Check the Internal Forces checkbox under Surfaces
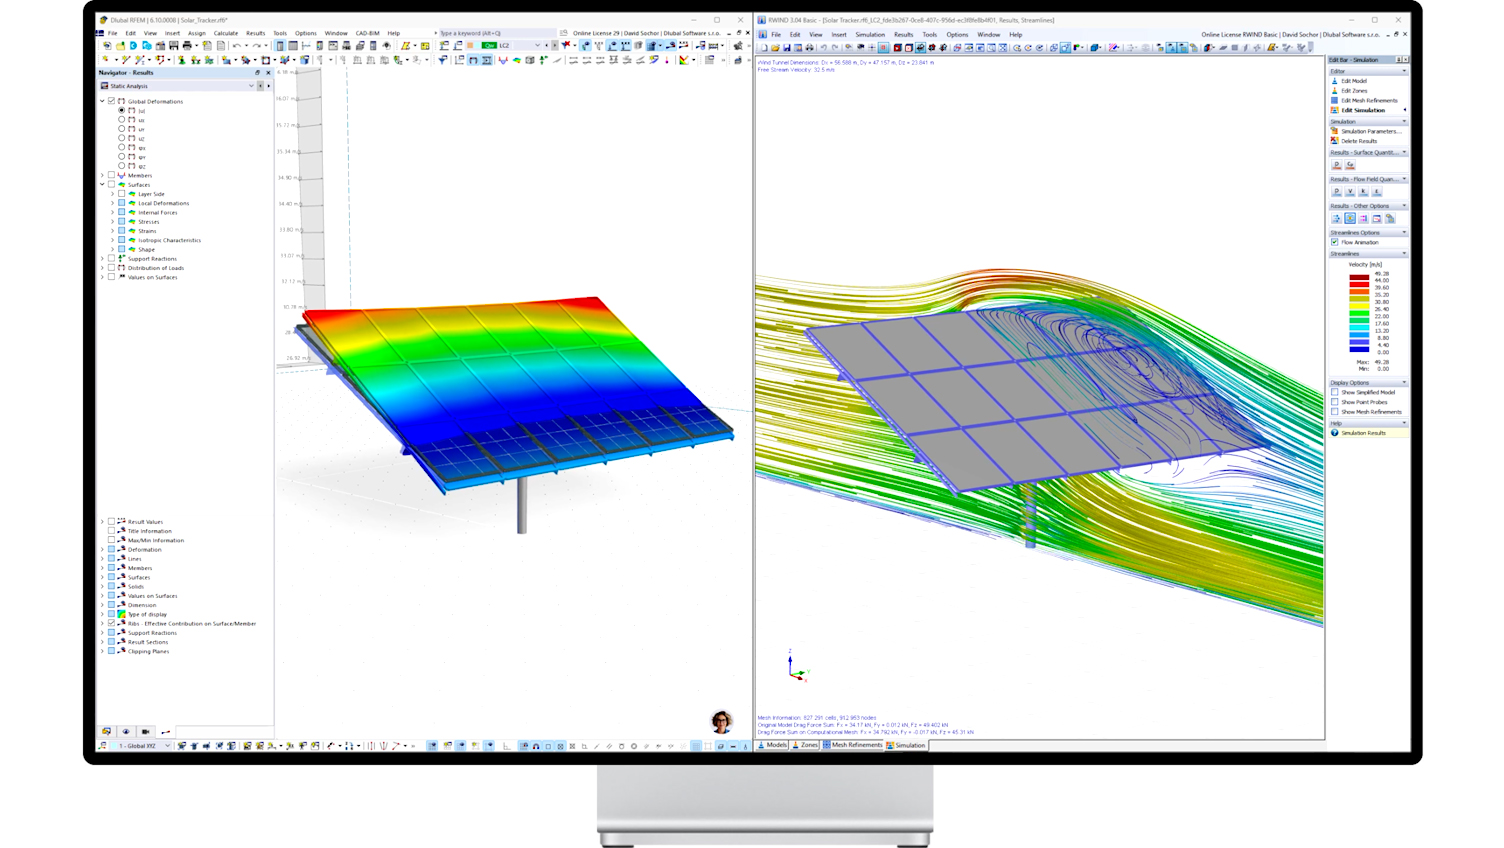1504x848 pixels. click(121, 212)
